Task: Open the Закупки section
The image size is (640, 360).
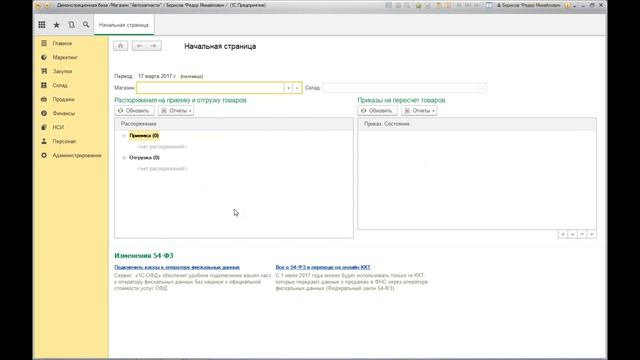Action: click(62, 71)
